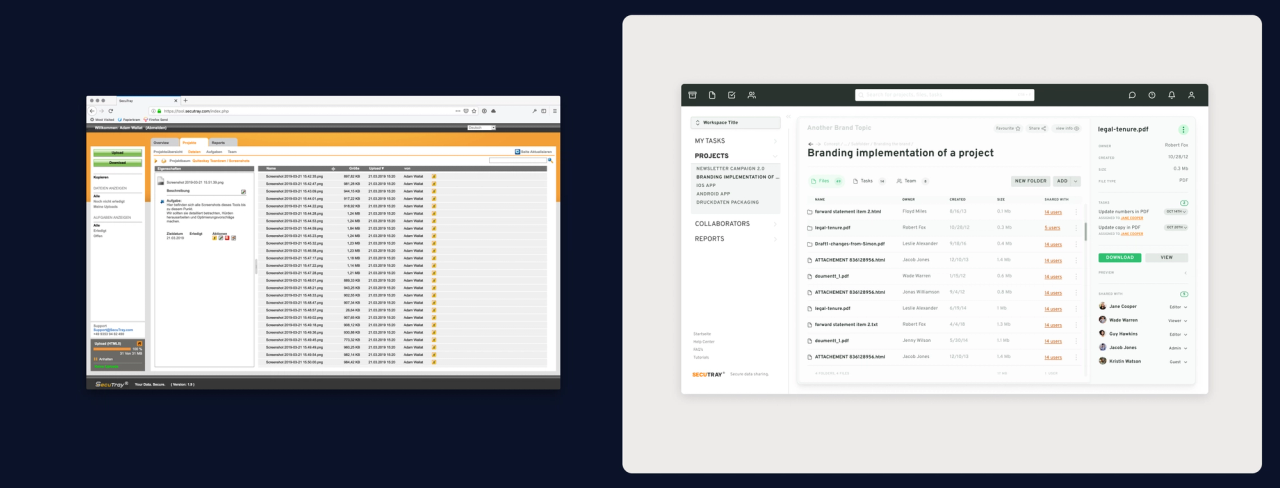Open the OCT 20TH due date dropdown

pos(1174,227)
